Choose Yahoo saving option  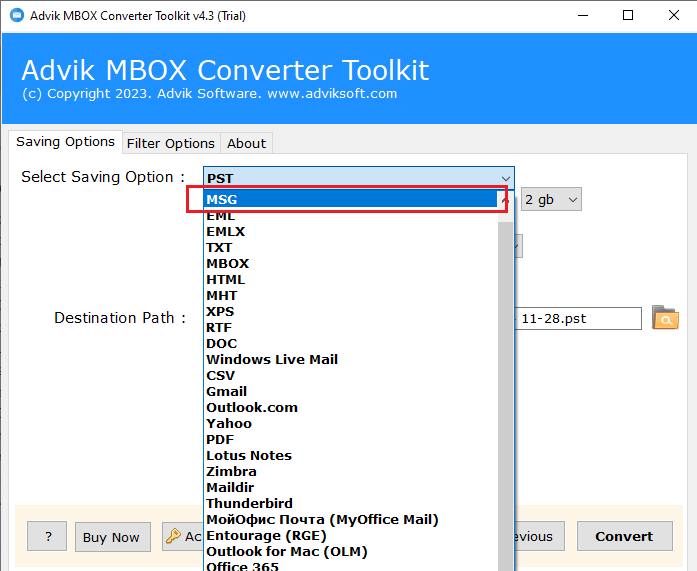click(x=350, y=423)
